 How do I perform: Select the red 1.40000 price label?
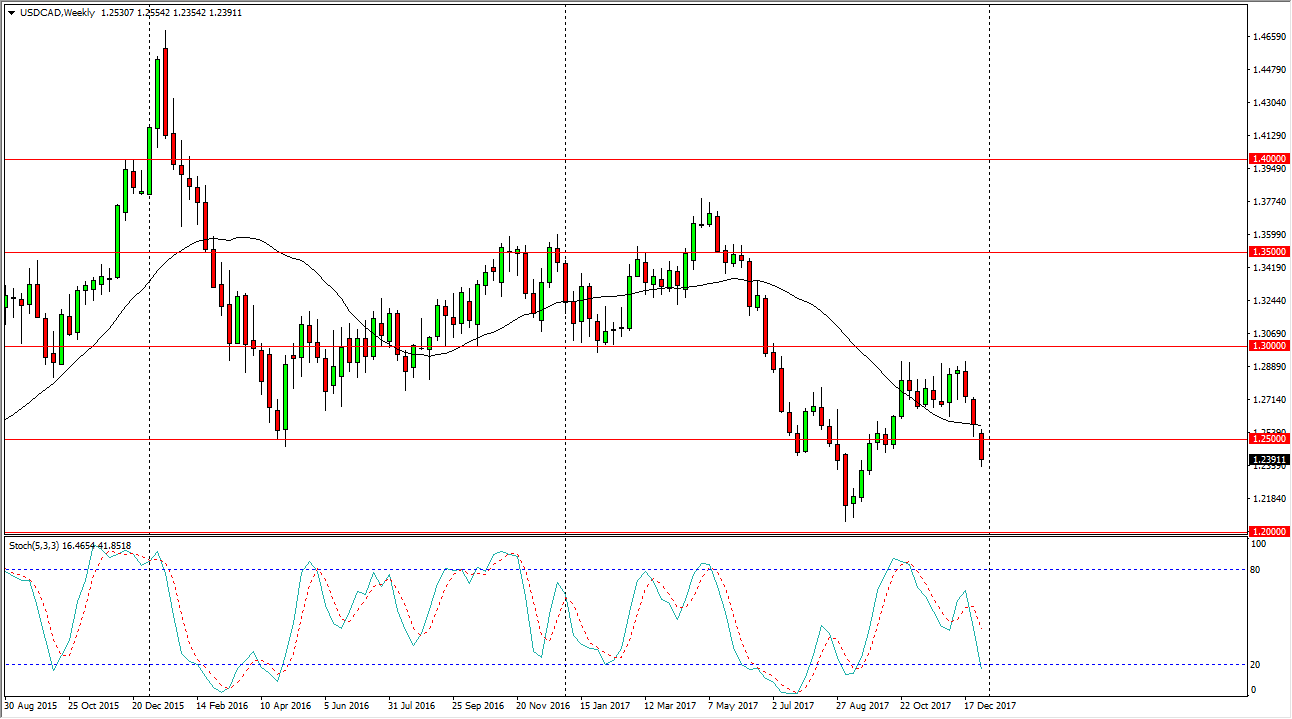(1269, 159)
